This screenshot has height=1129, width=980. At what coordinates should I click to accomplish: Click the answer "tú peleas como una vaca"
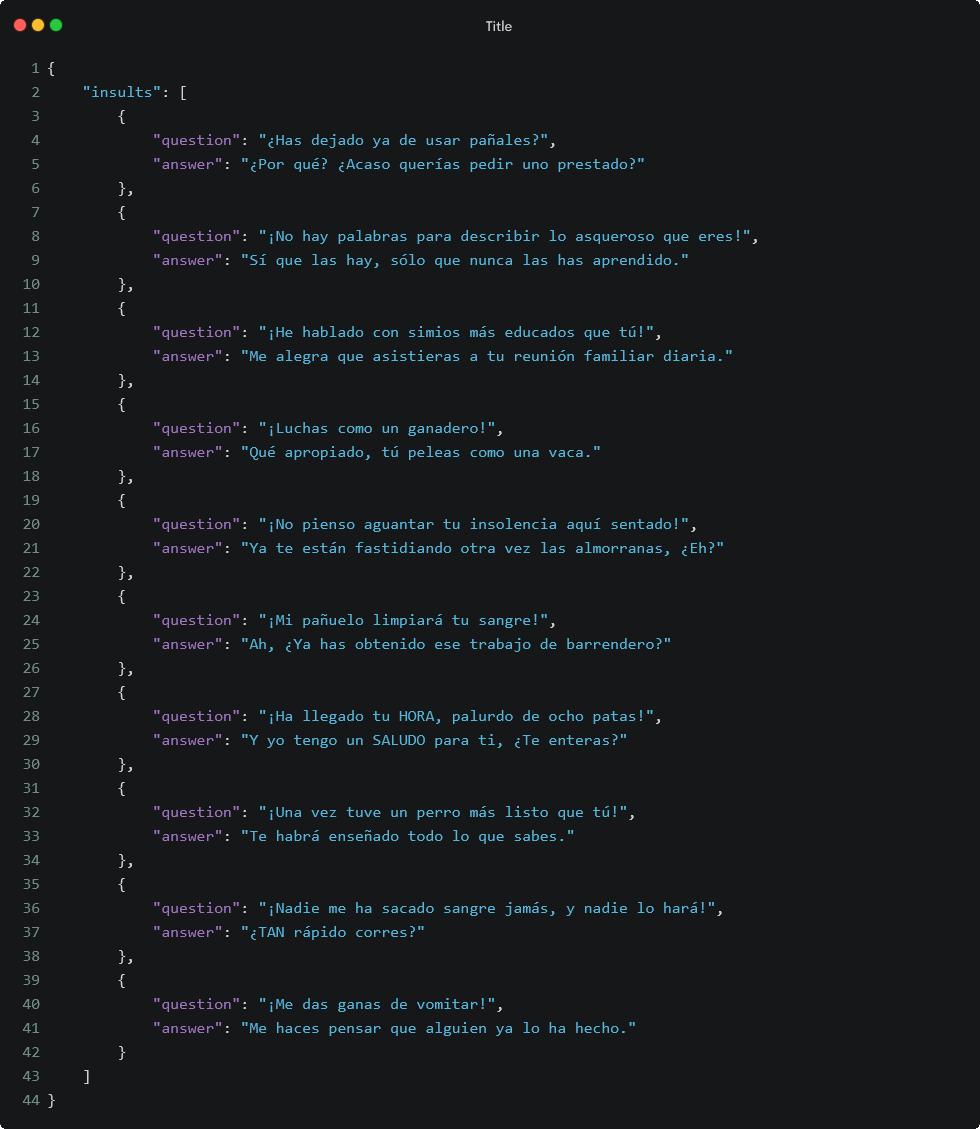(x=421, y=452)
